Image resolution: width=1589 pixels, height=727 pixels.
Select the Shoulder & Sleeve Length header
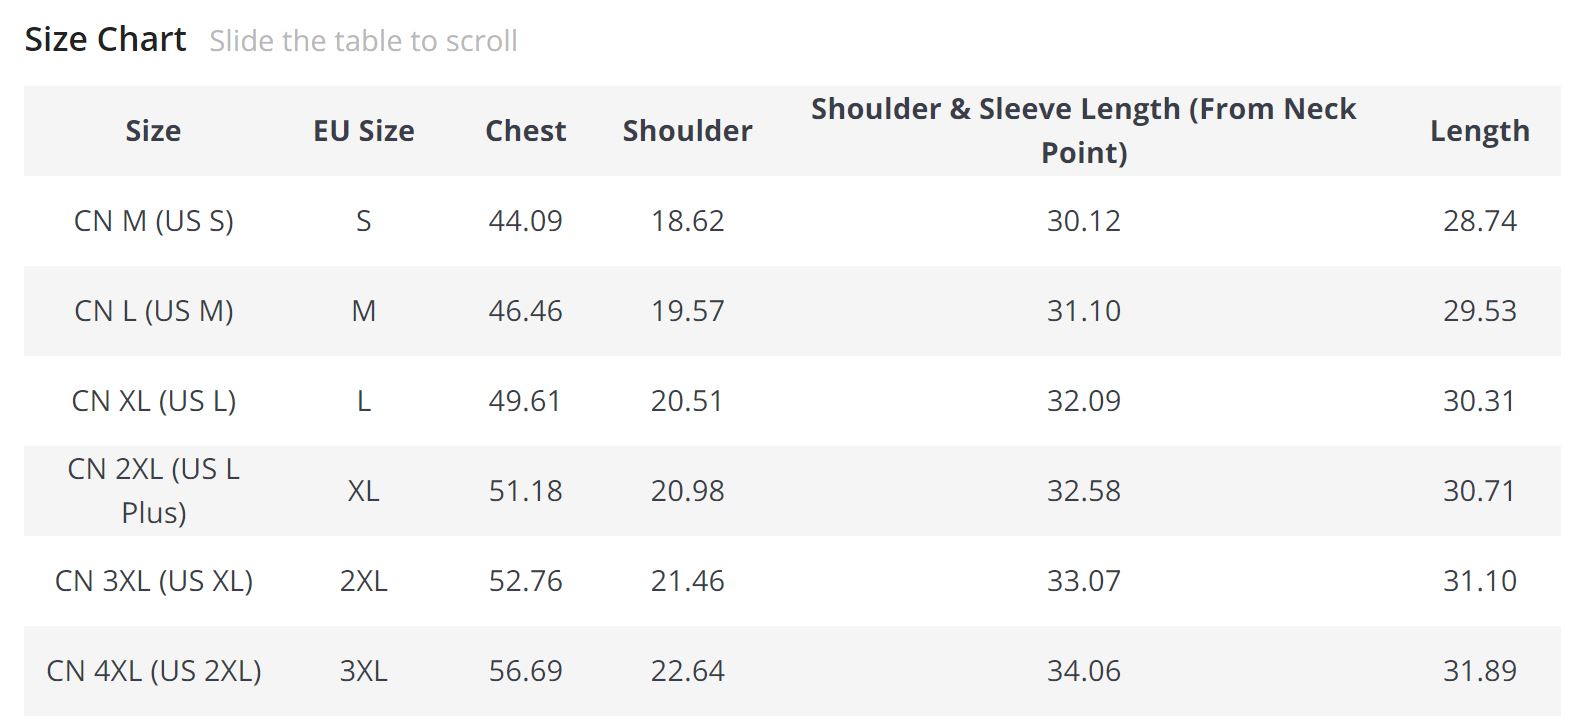[x=1083, y=130]
